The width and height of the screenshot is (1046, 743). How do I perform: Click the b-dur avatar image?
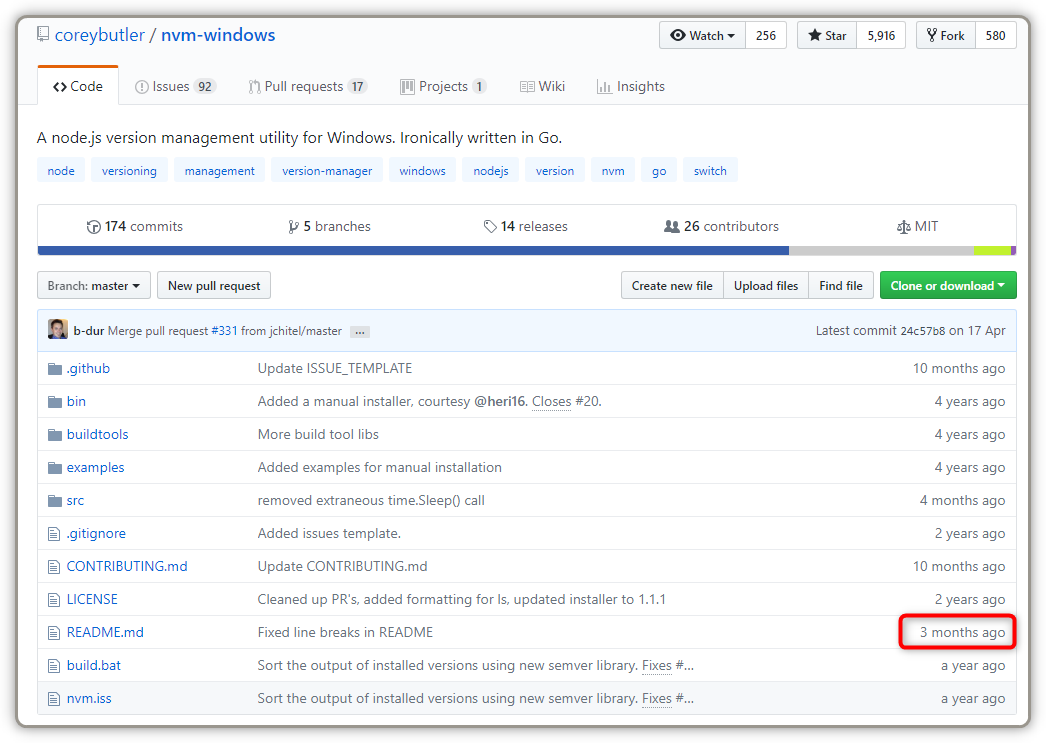tap(58, 329)
